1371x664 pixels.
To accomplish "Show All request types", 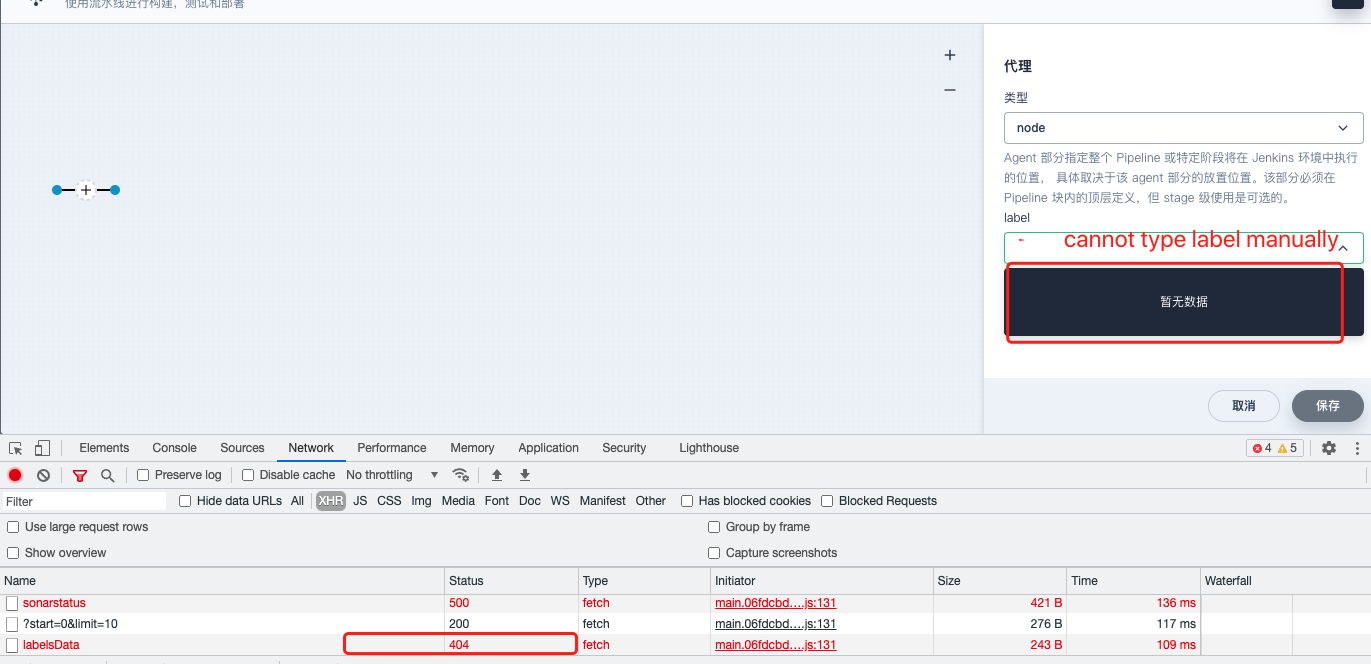I will click(x=297, y=501).
